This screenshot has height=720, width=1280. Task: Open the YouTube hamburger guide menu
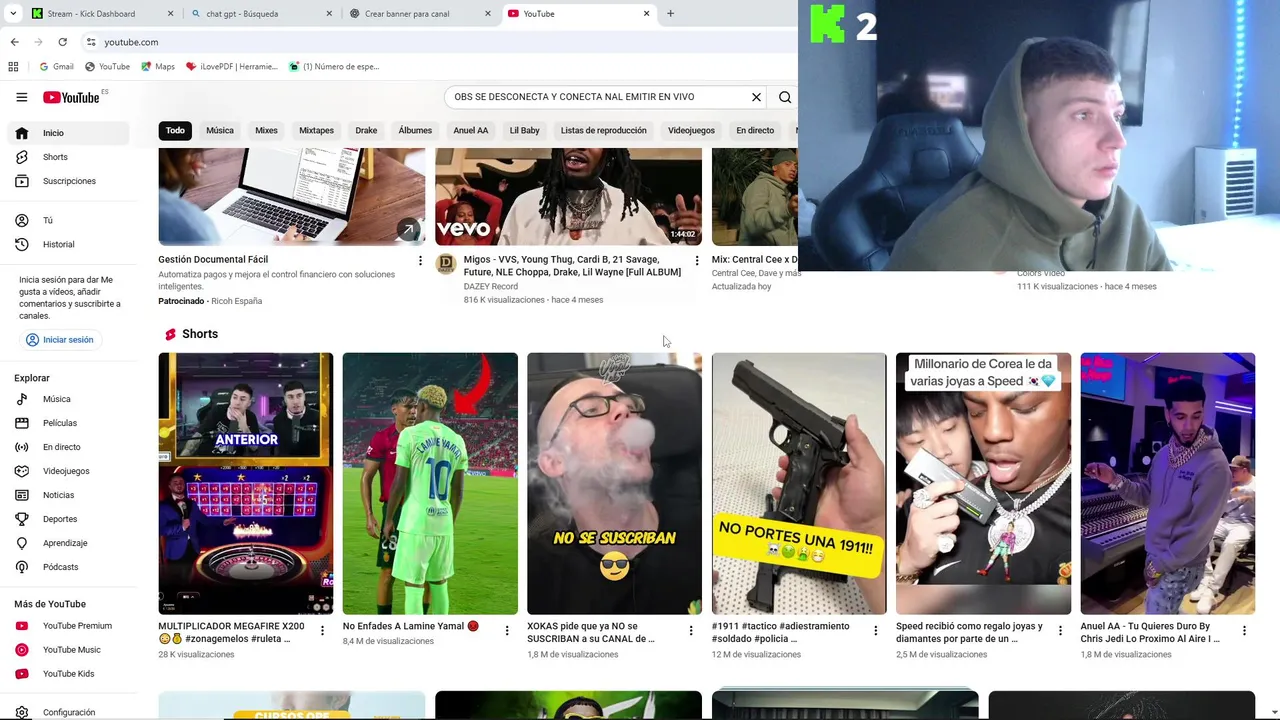pyautogui.click(x=21, y=97)
